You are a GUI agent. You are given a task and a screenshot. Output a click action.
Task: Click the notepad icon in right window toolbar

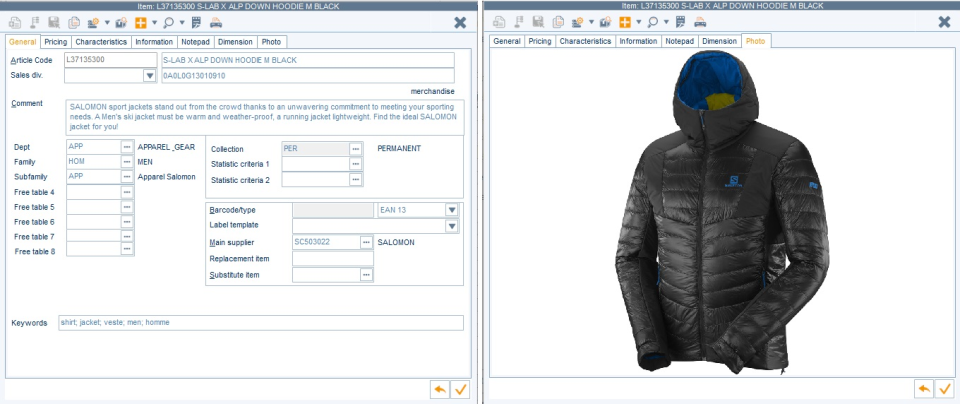(680, 21)
